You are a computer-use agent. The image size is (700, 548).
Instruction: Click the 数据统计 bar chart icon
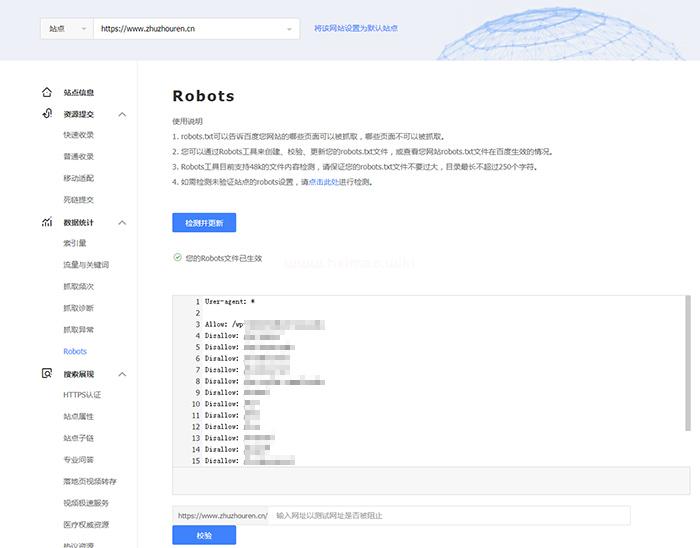pos(47,222)
